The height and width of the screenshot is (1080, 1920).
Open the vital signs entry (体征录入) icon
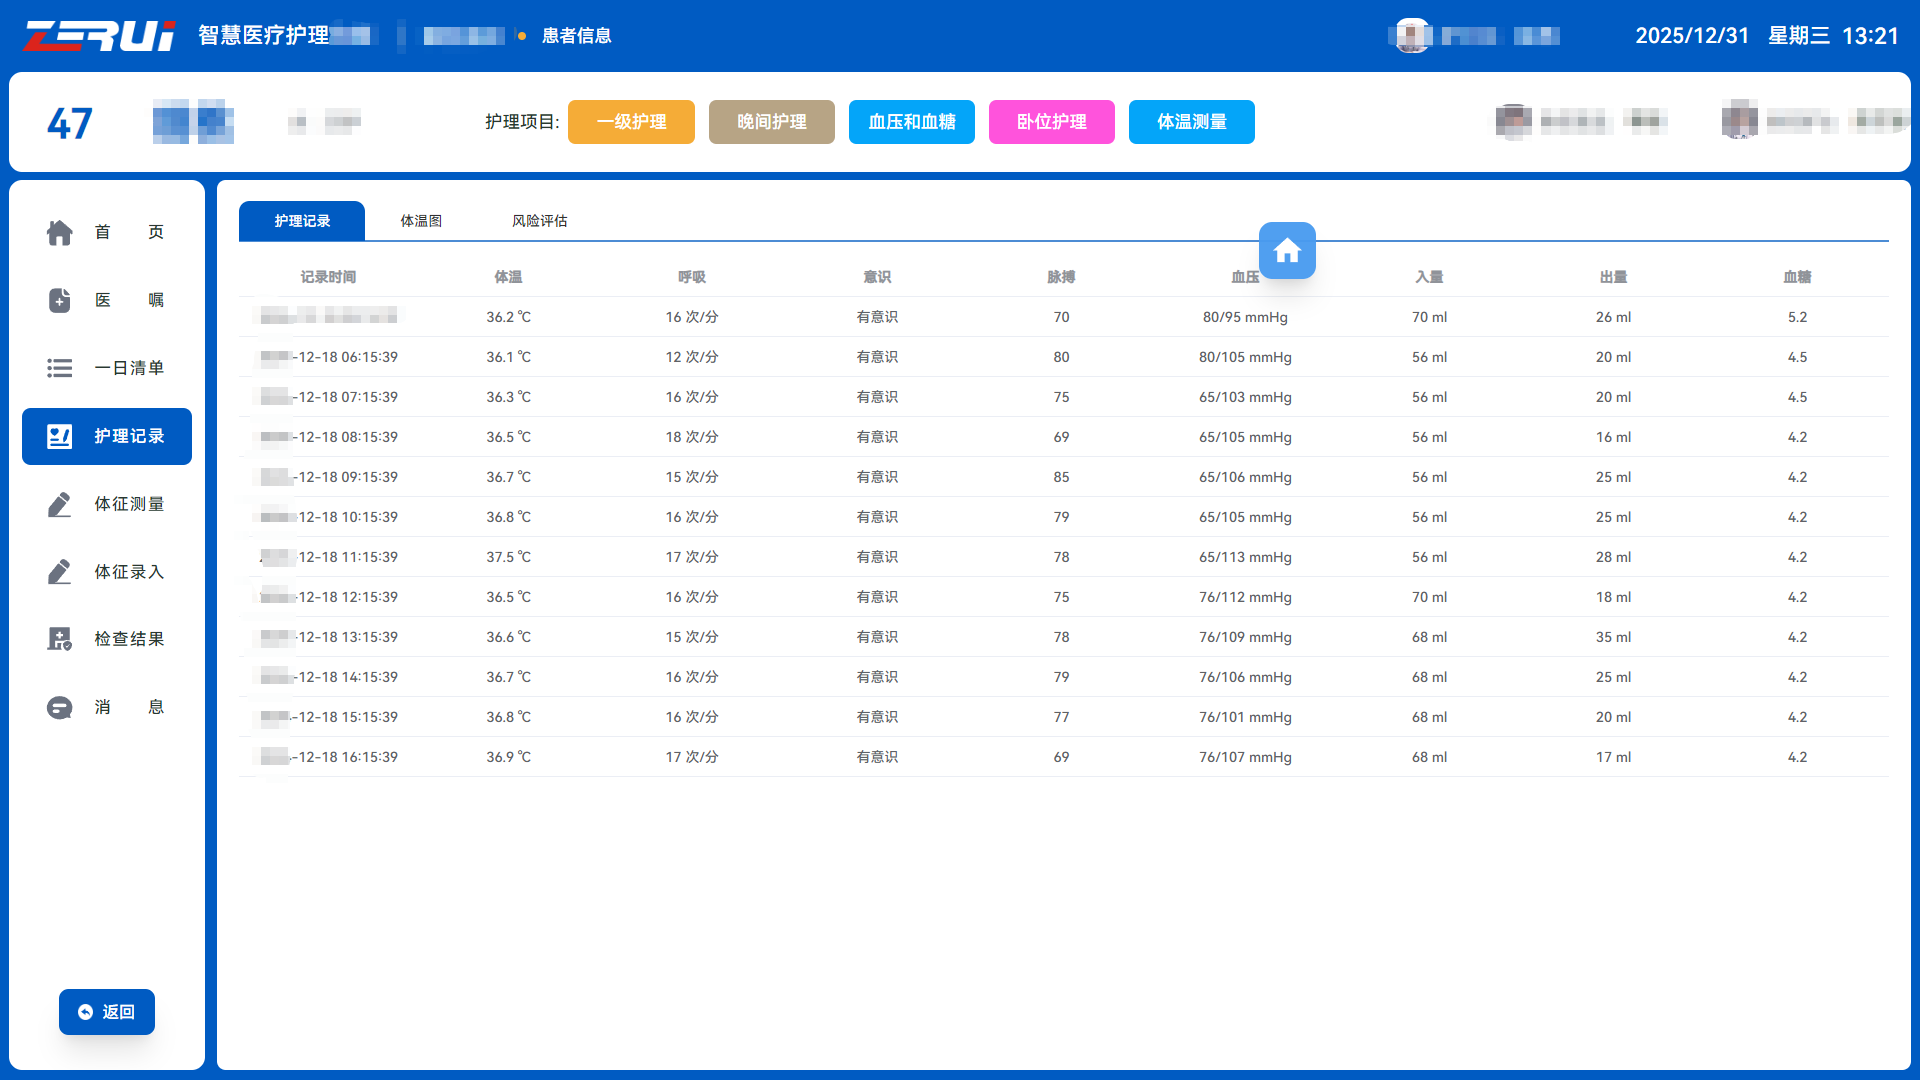(x=60, y=572)
